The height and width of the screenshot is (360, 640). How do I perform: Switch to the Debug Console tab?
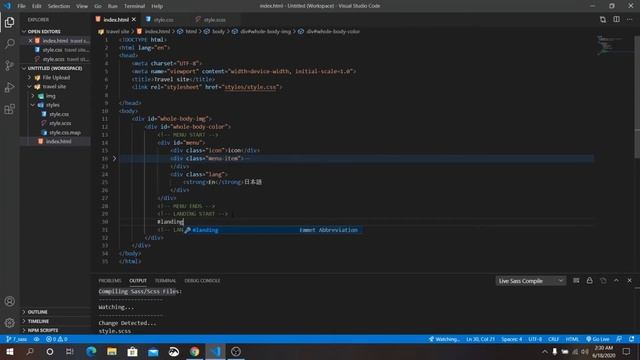tap(202, 281)
